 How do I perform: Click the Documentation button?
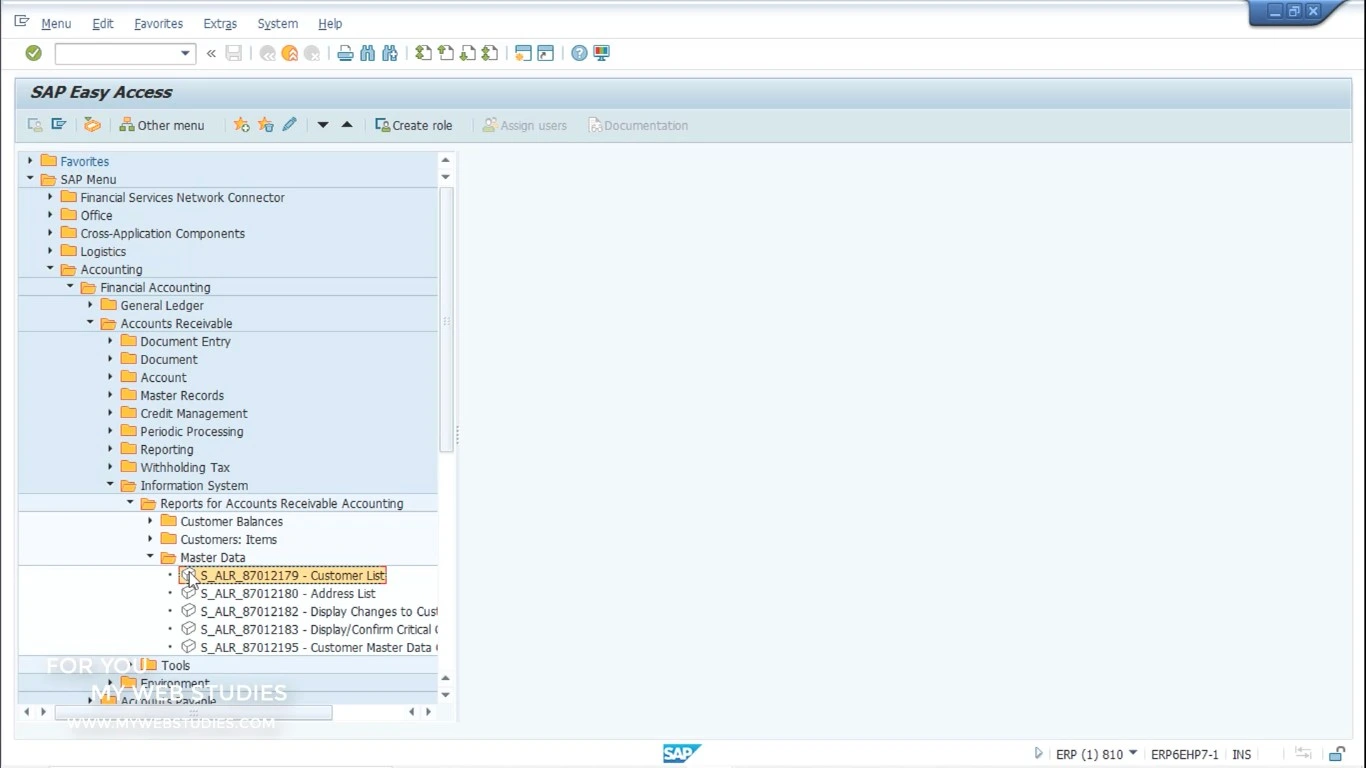click(x=638, y=125)
